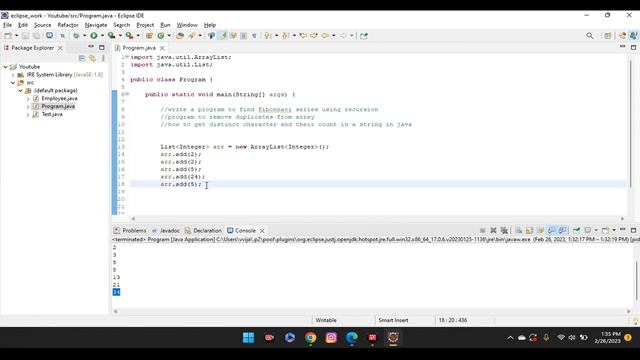
Task: Collapse the default package node
Action: tap(20, 91)
